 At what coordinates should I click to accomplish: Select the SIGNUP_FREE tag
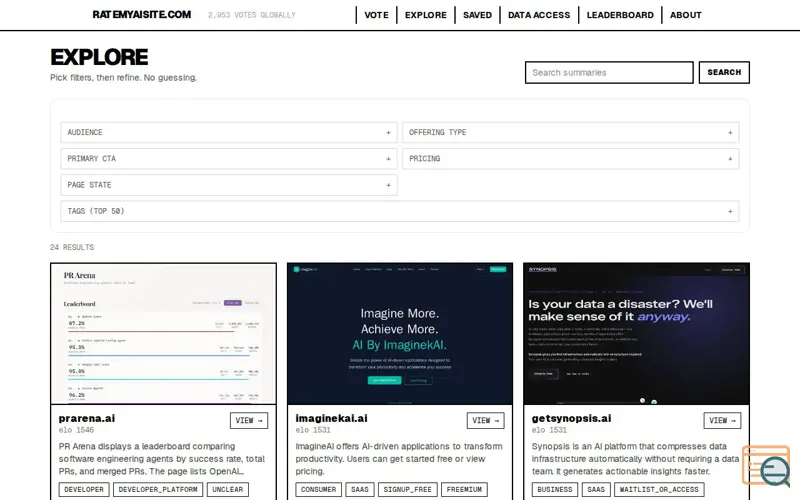click(x=407, y=489)
